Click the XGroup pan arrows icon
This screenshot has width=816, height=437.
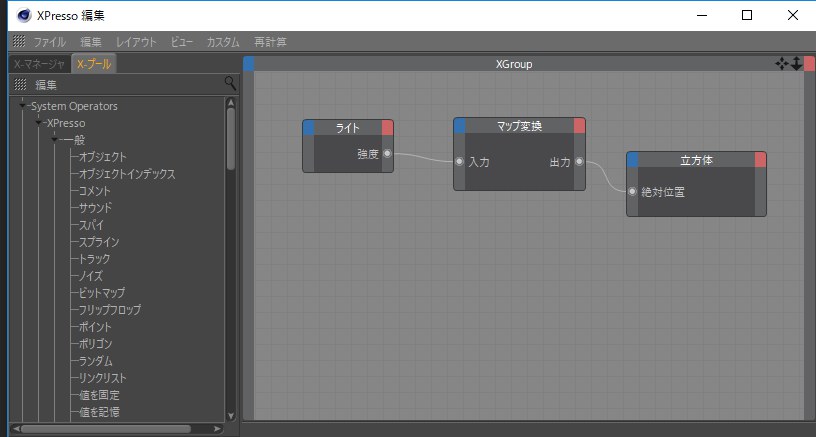pos(782,64)
